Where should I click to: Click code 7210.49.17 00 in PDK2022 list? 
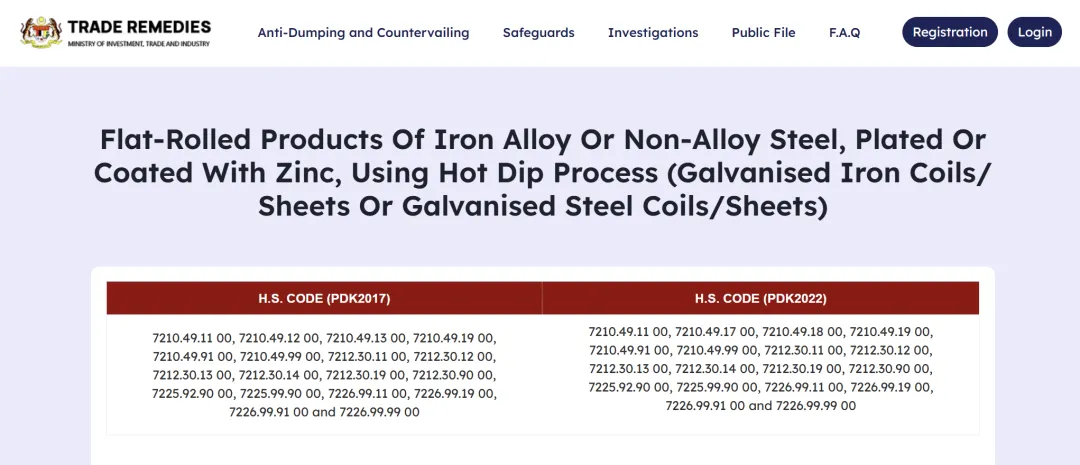(x=717, y=332)
